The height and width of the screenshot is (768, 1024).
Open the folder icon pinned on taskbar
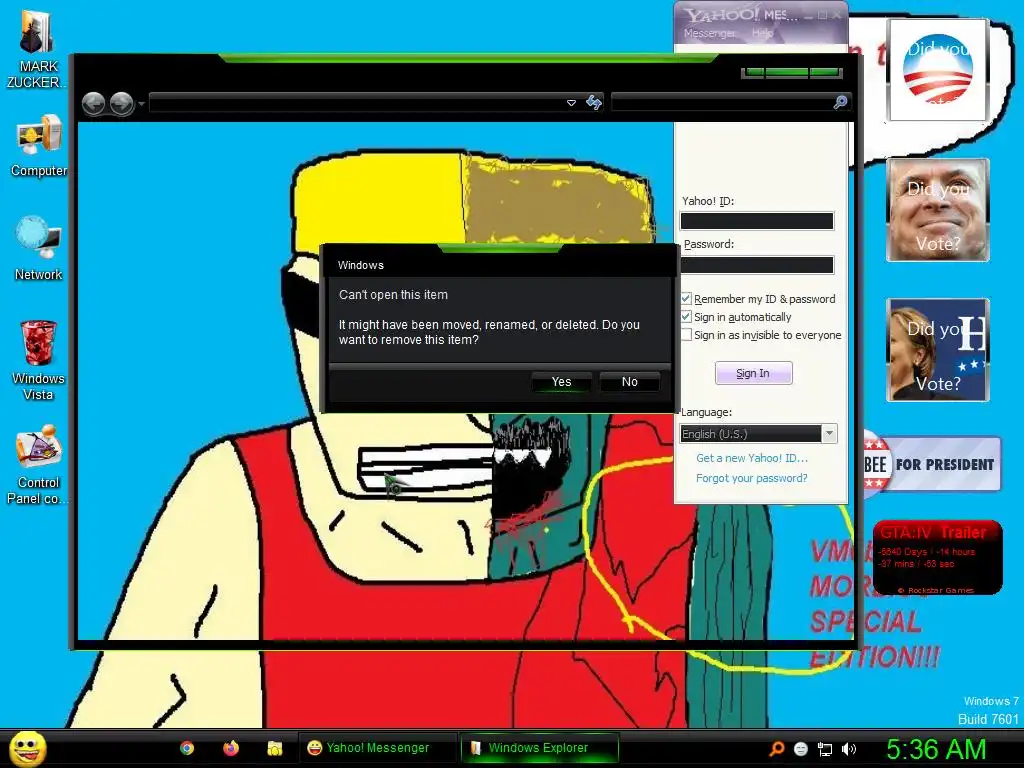(x=275, y=748)
